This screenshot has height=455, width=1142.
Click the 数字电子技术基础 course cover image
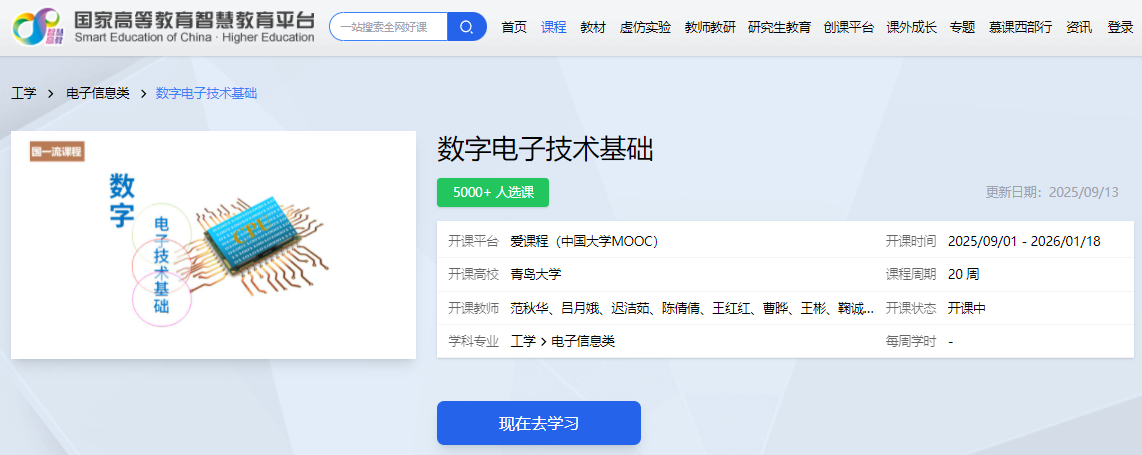point(213,244)
